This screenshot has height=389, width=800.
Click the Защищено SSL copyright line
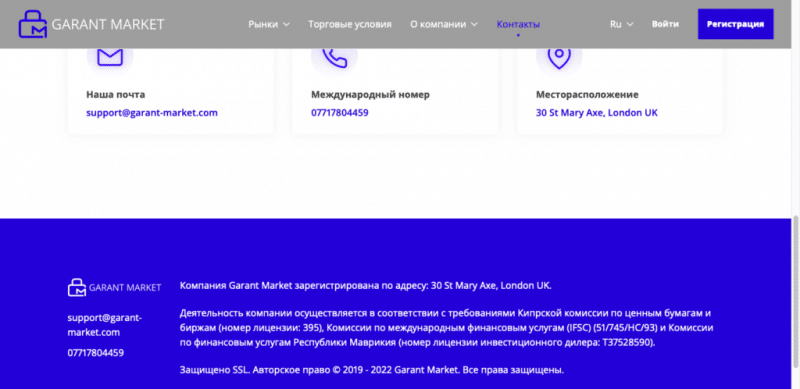[x=372, y=370]
